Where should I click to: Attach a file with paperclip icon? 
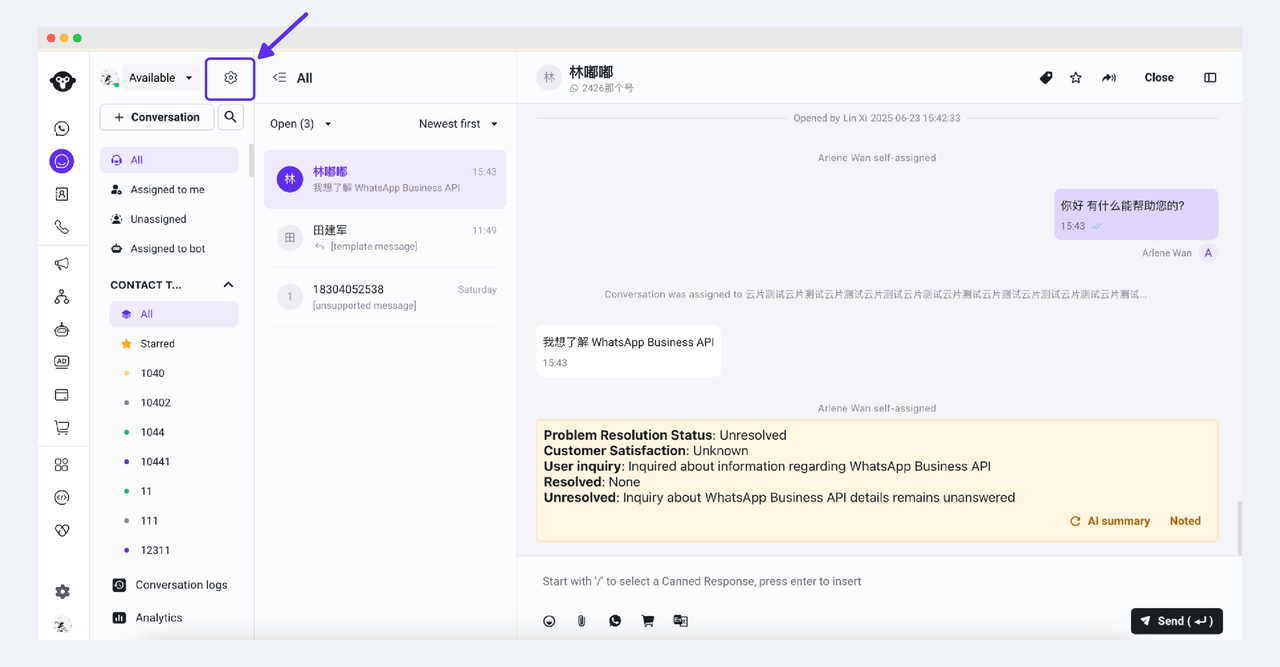581,621
